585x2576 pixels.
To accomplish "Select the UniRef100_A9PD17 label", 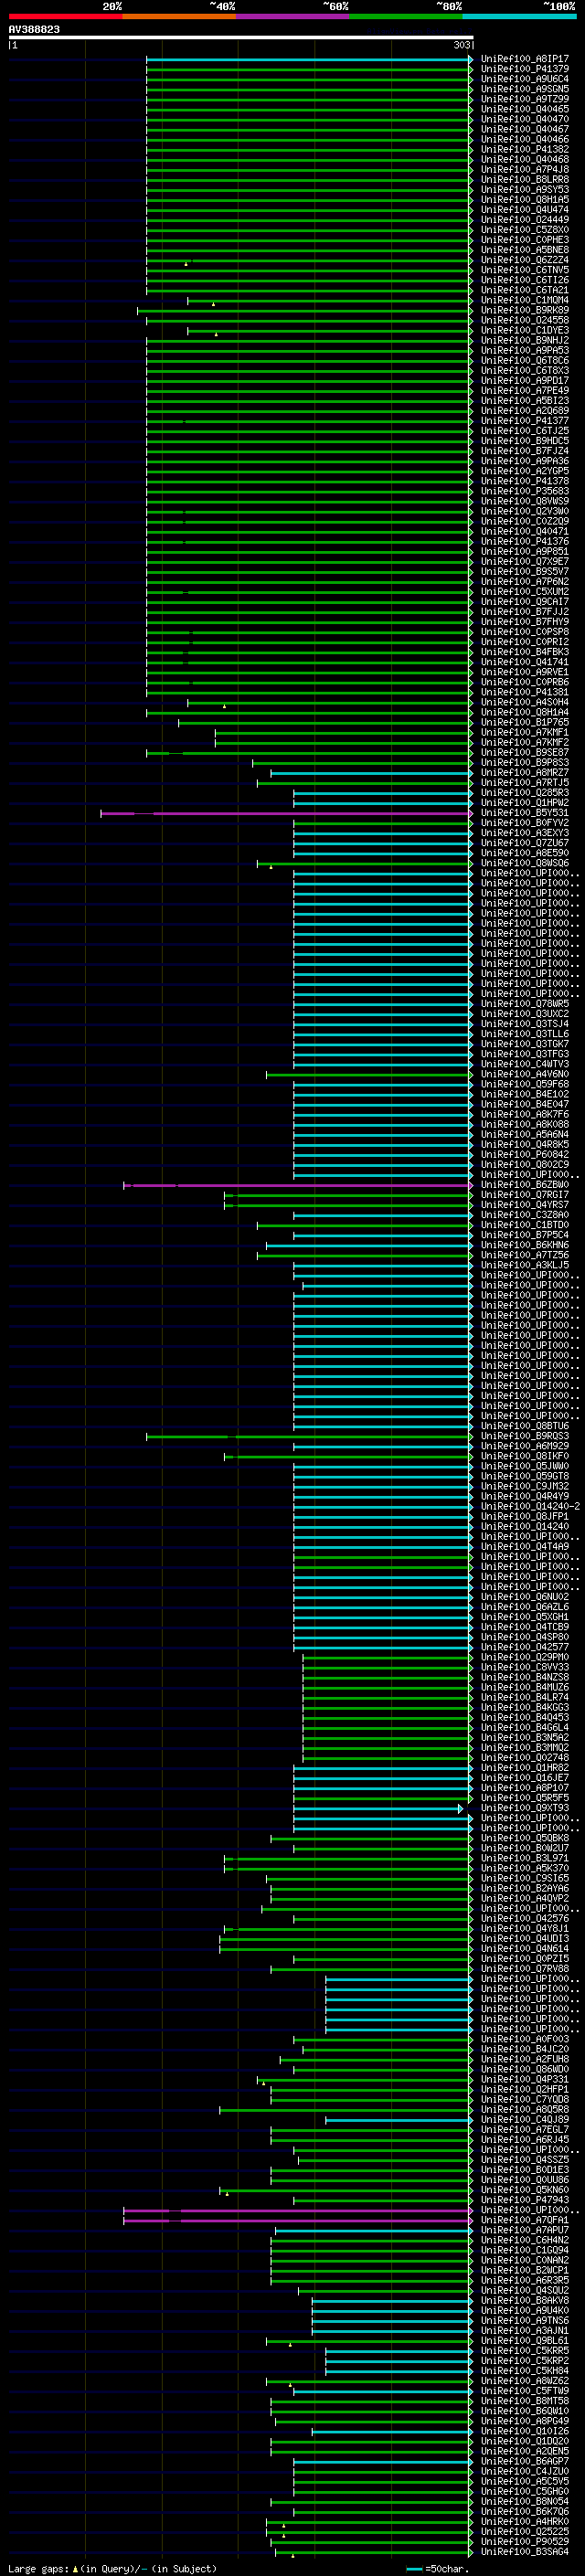I will click(525, 380).
